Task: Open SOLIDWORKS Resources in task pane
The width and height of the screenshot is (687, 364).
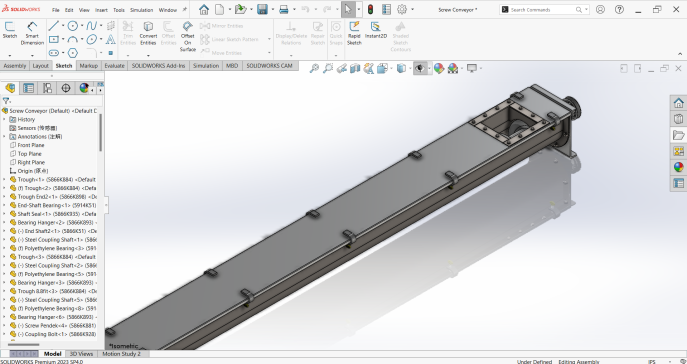Action: pos(679,103)
